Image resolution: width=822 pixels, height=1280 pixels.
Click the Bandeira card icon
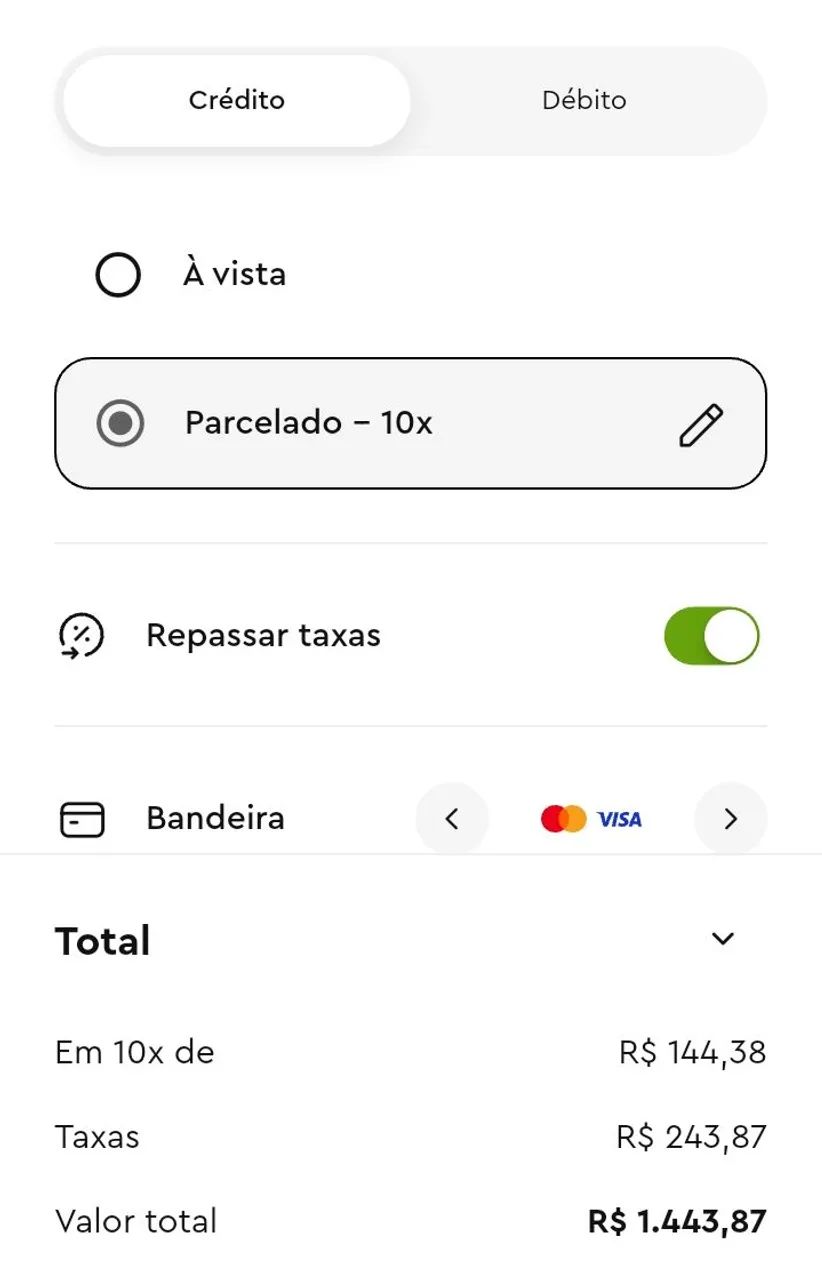point(81,819)
